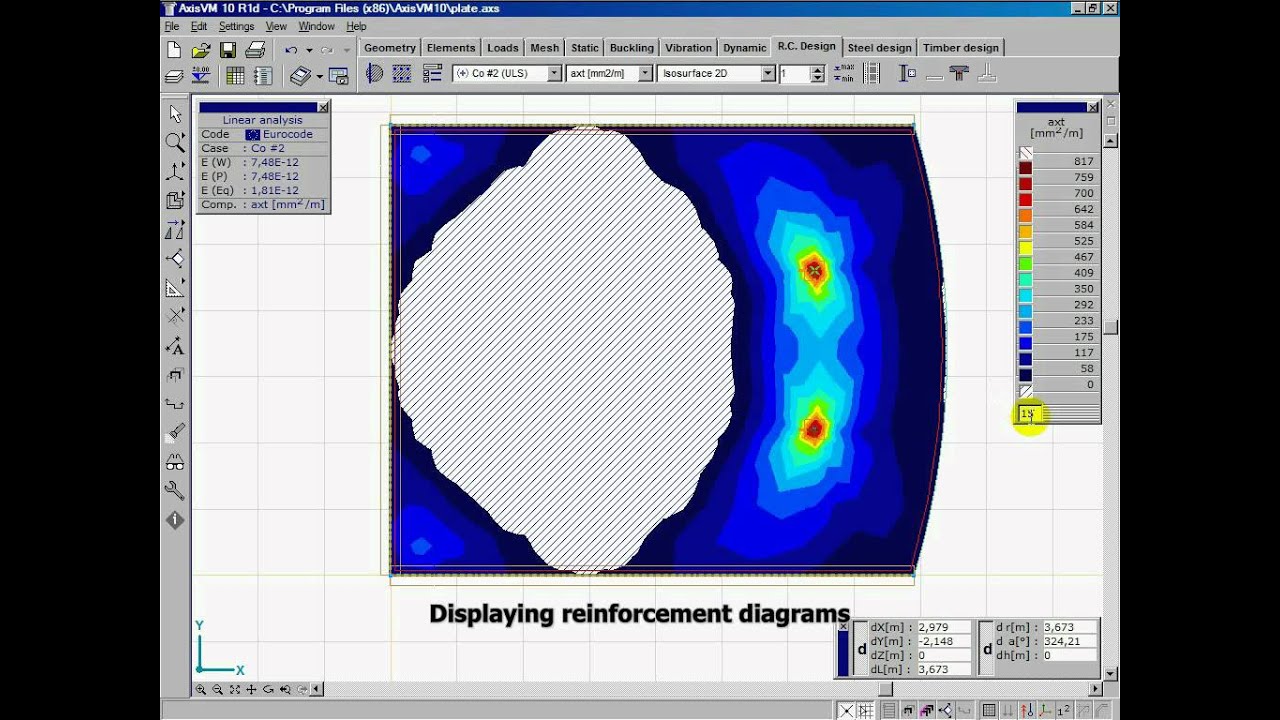Toggle the numbering '1 2' status icon
This screenshot has height=720, width=1280.
[x=1063, y=711]
